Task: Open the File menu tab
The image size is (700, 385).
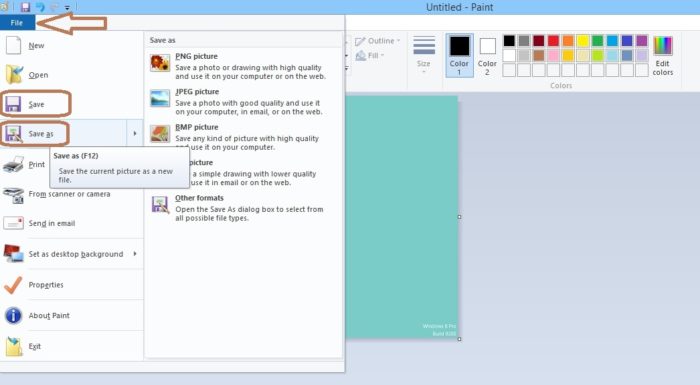Action: click(x=17, y=23)
